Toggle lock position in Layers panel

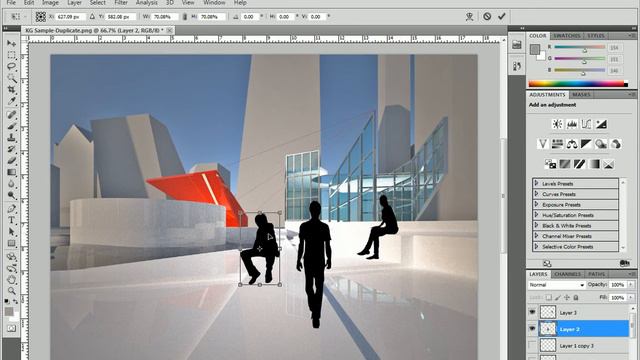567,298
